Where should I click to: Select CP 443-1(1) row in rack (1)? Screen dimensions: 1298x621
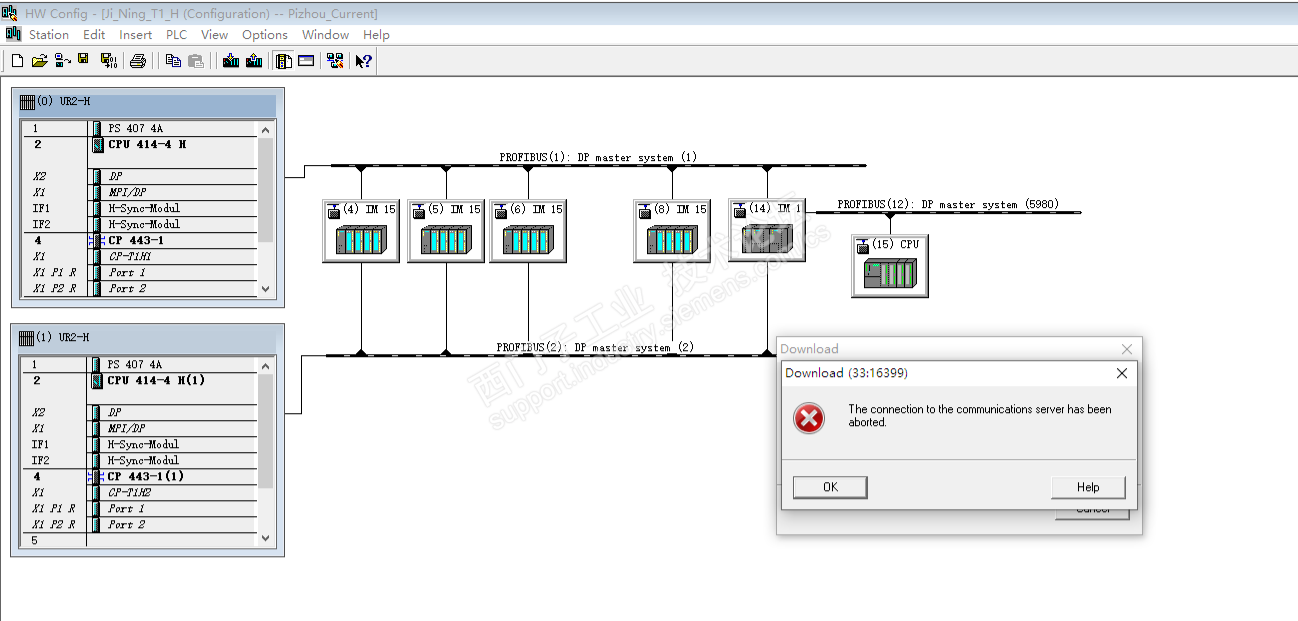point(140,476)
